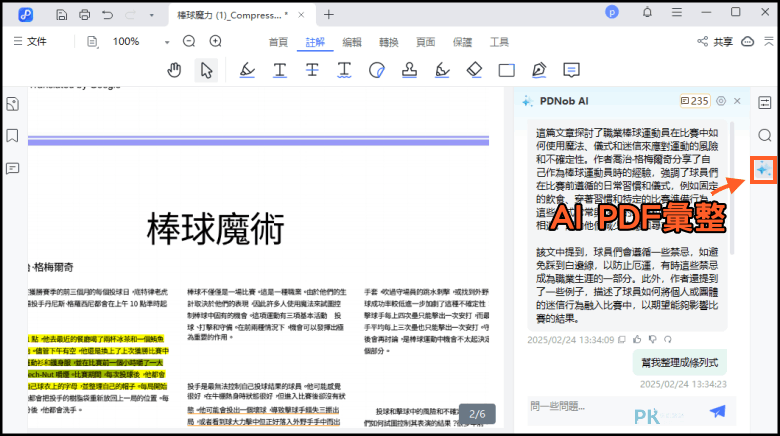
Task: Switch to the 頁面 tab
Action: point(425,42)
